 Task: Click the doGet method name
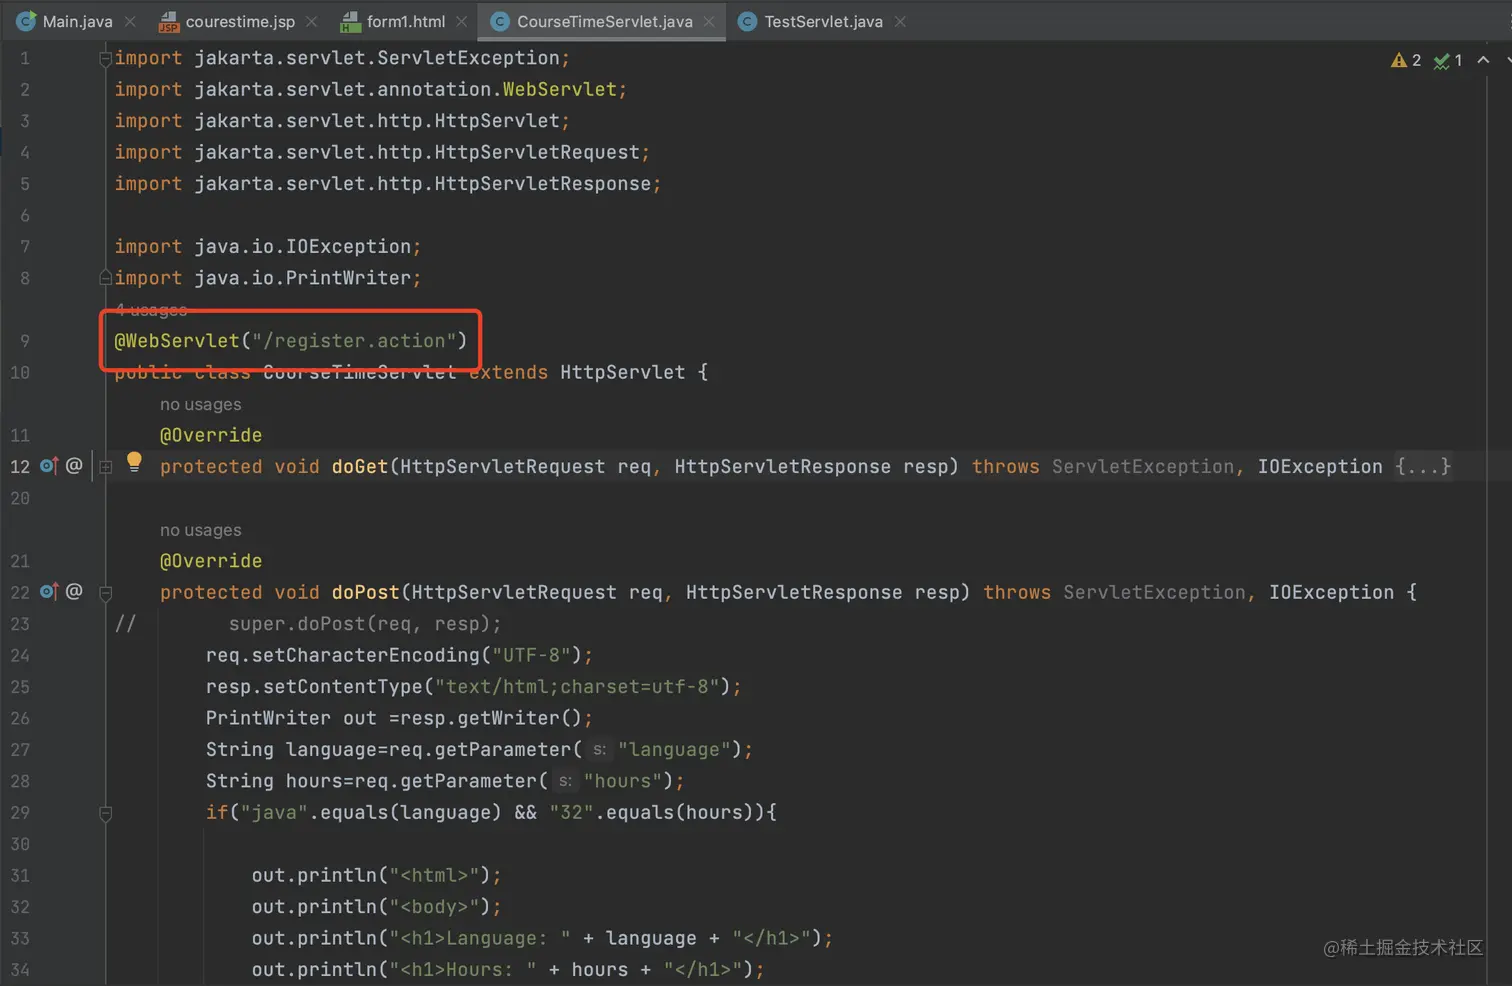click(x=360, y=467)
